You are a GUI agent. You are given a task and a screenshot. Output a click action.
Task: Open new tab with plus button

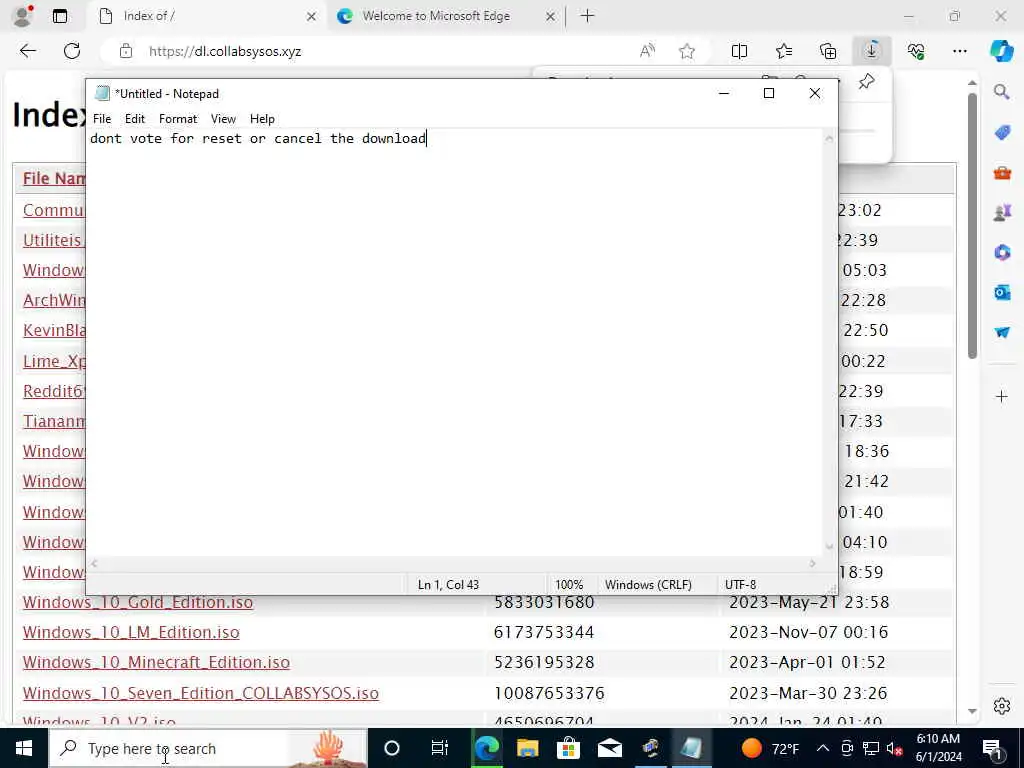point(587,16)
